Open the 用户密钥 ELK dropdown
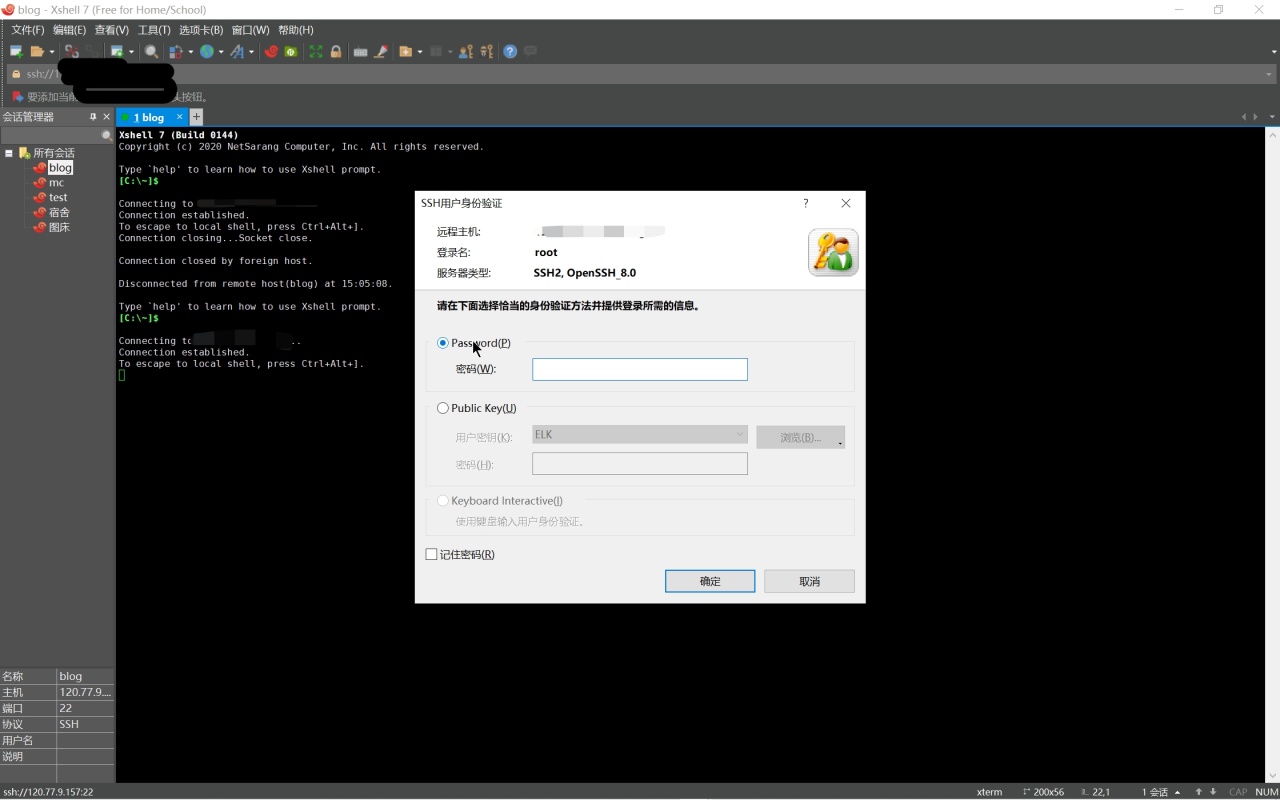 tap(640, 434)
